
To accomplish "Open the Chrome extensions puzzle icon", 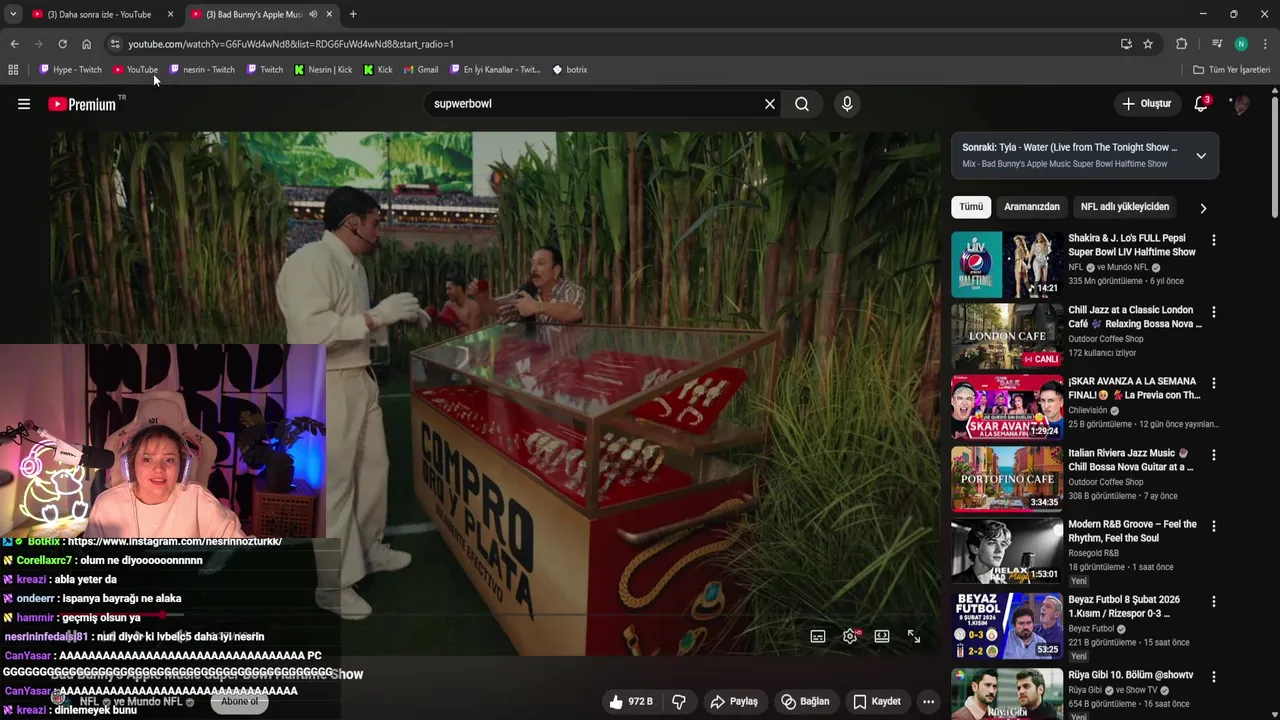I will tap(1181, 44).
